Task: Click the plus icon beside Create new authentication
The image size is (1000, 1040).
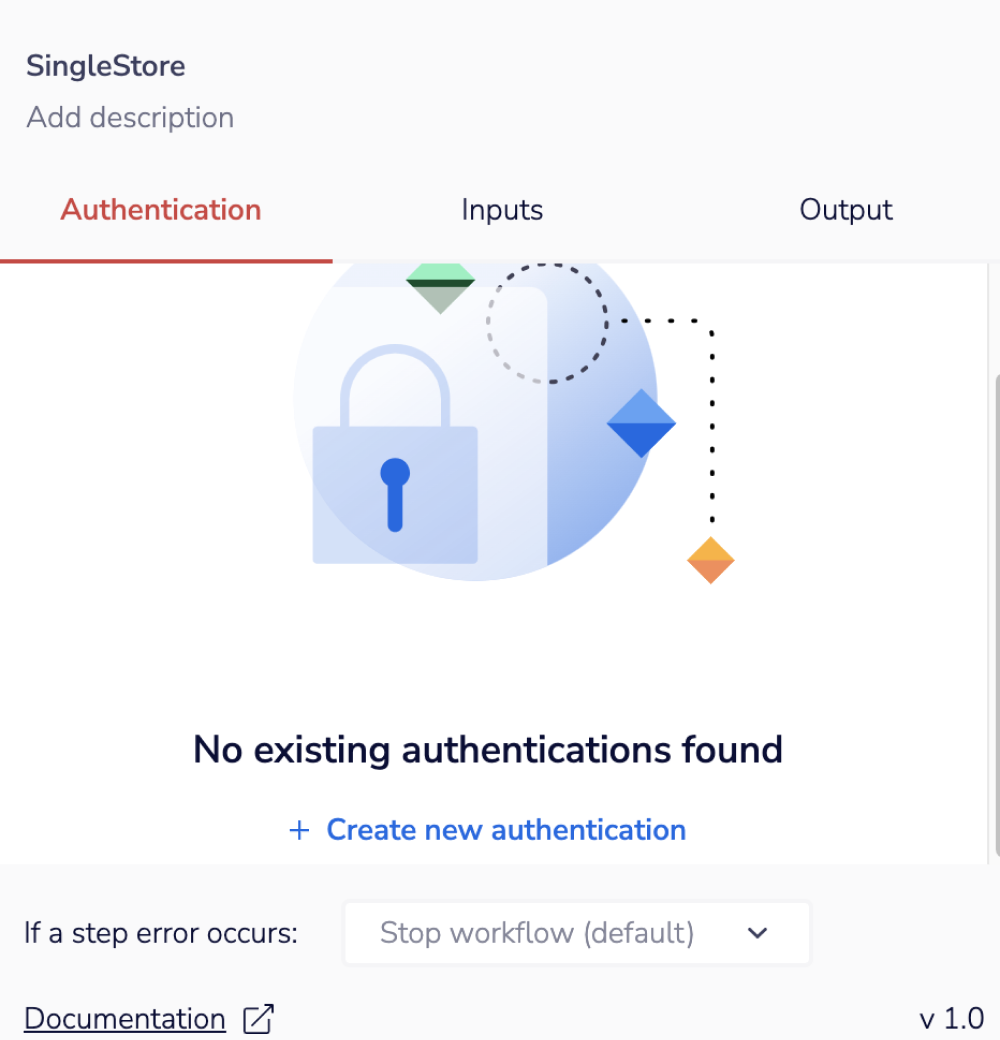Action: [299, 830]
